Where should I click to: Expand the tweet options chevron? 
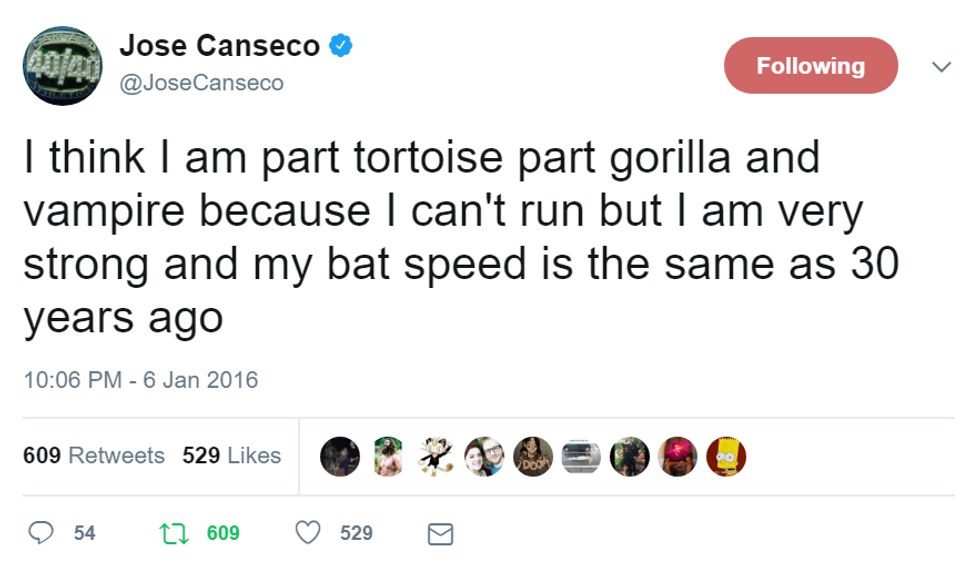(940, 66)
